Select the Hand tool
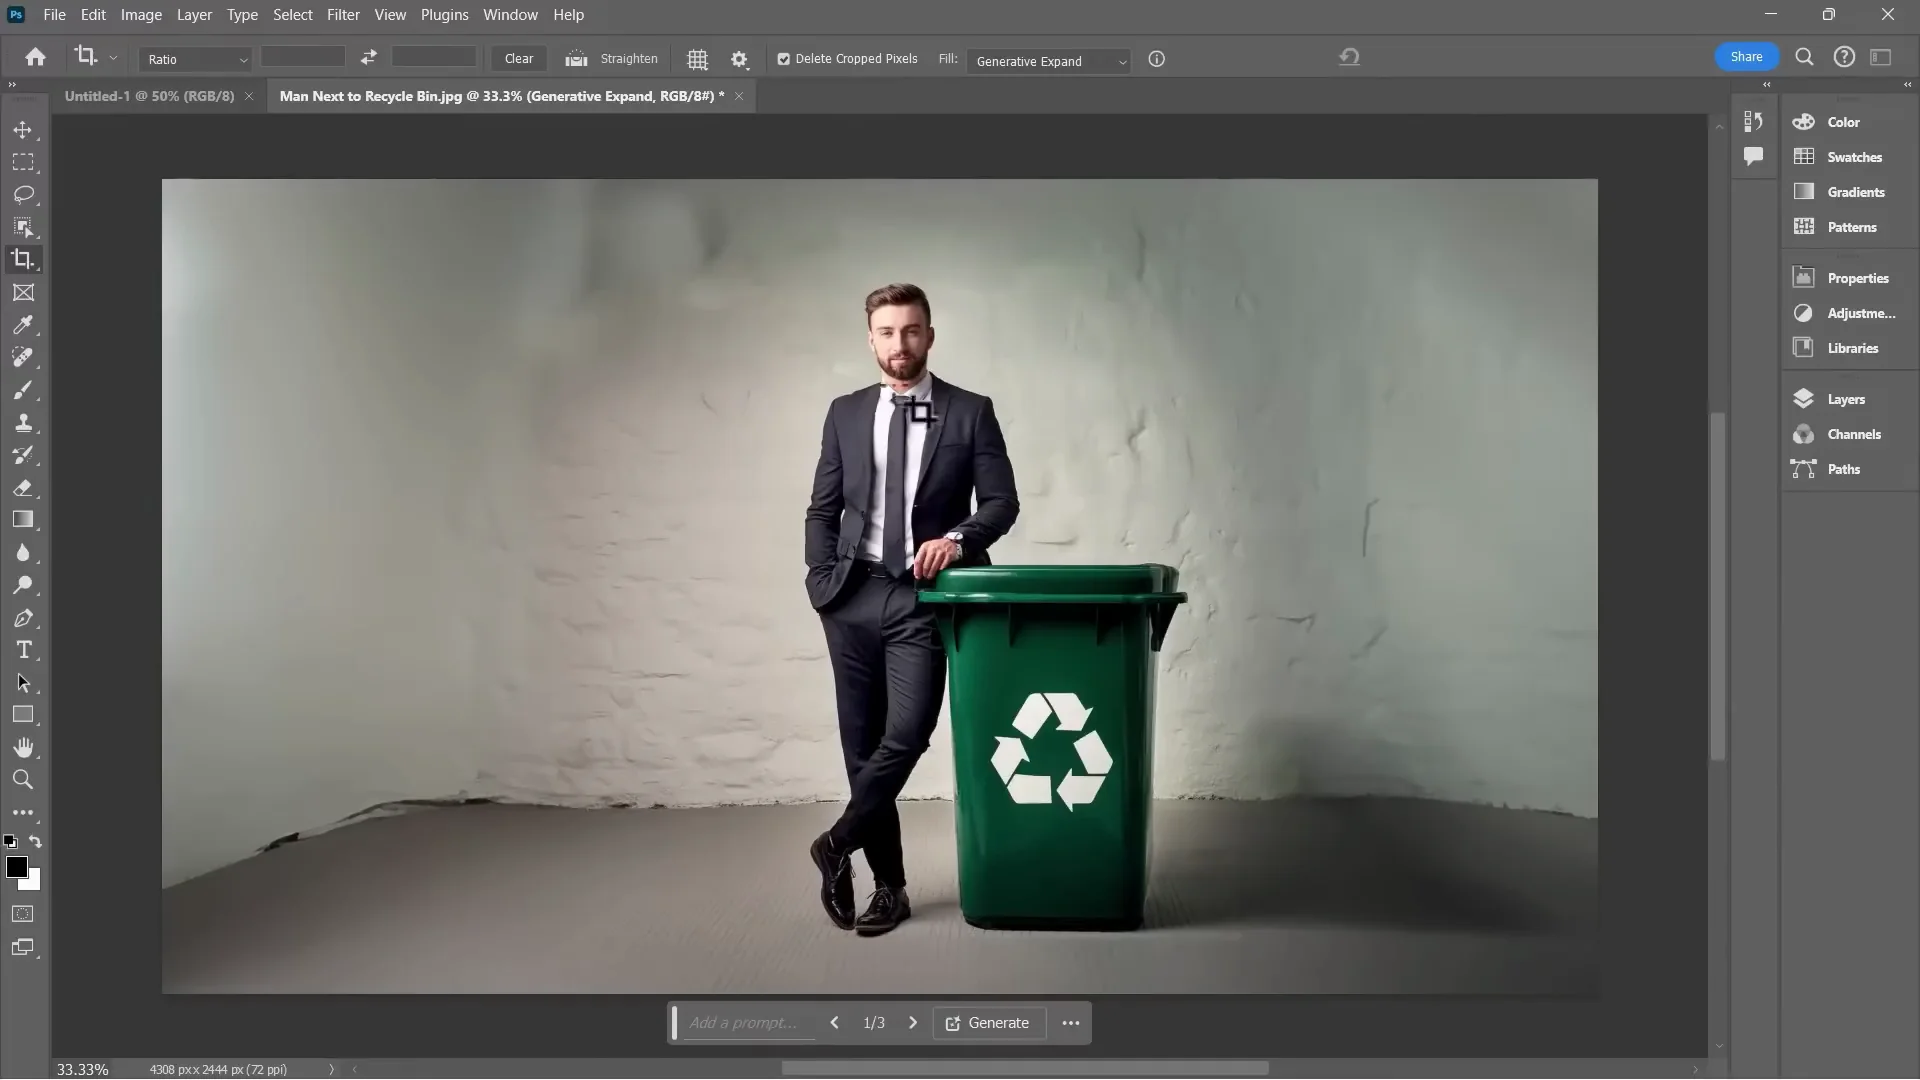The width and height of the screenshot is (1920, 1080). click(x=22, y=747)
